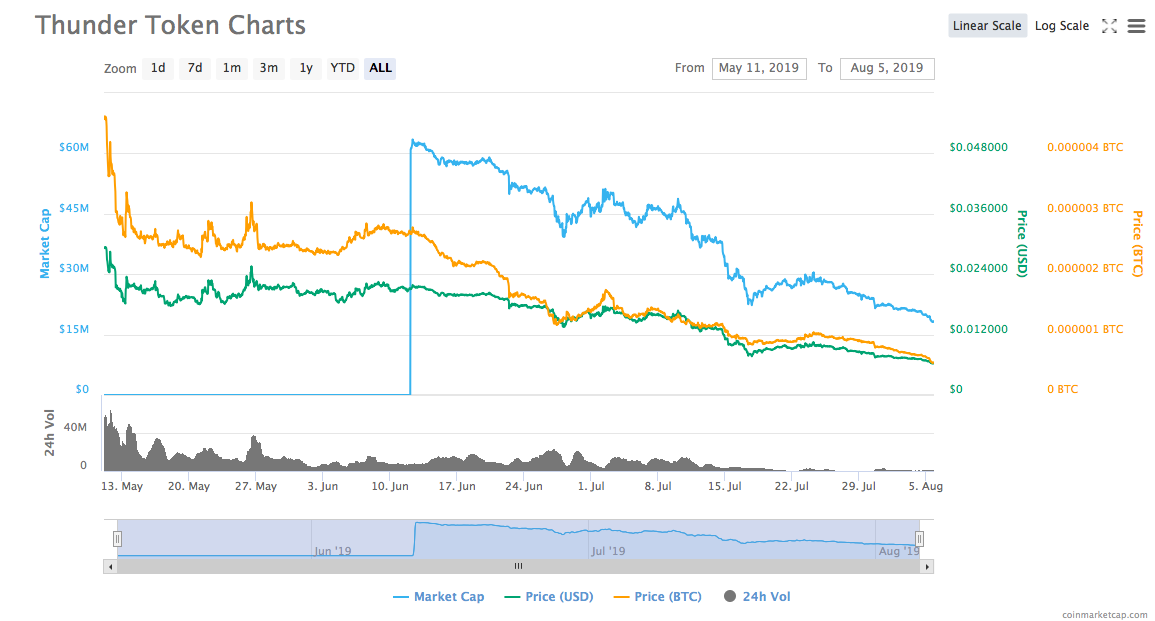Click the 15. Jul axis label
Image resolution: width=1155 pixels, height=621 pixels.
[x=725, y=486]
